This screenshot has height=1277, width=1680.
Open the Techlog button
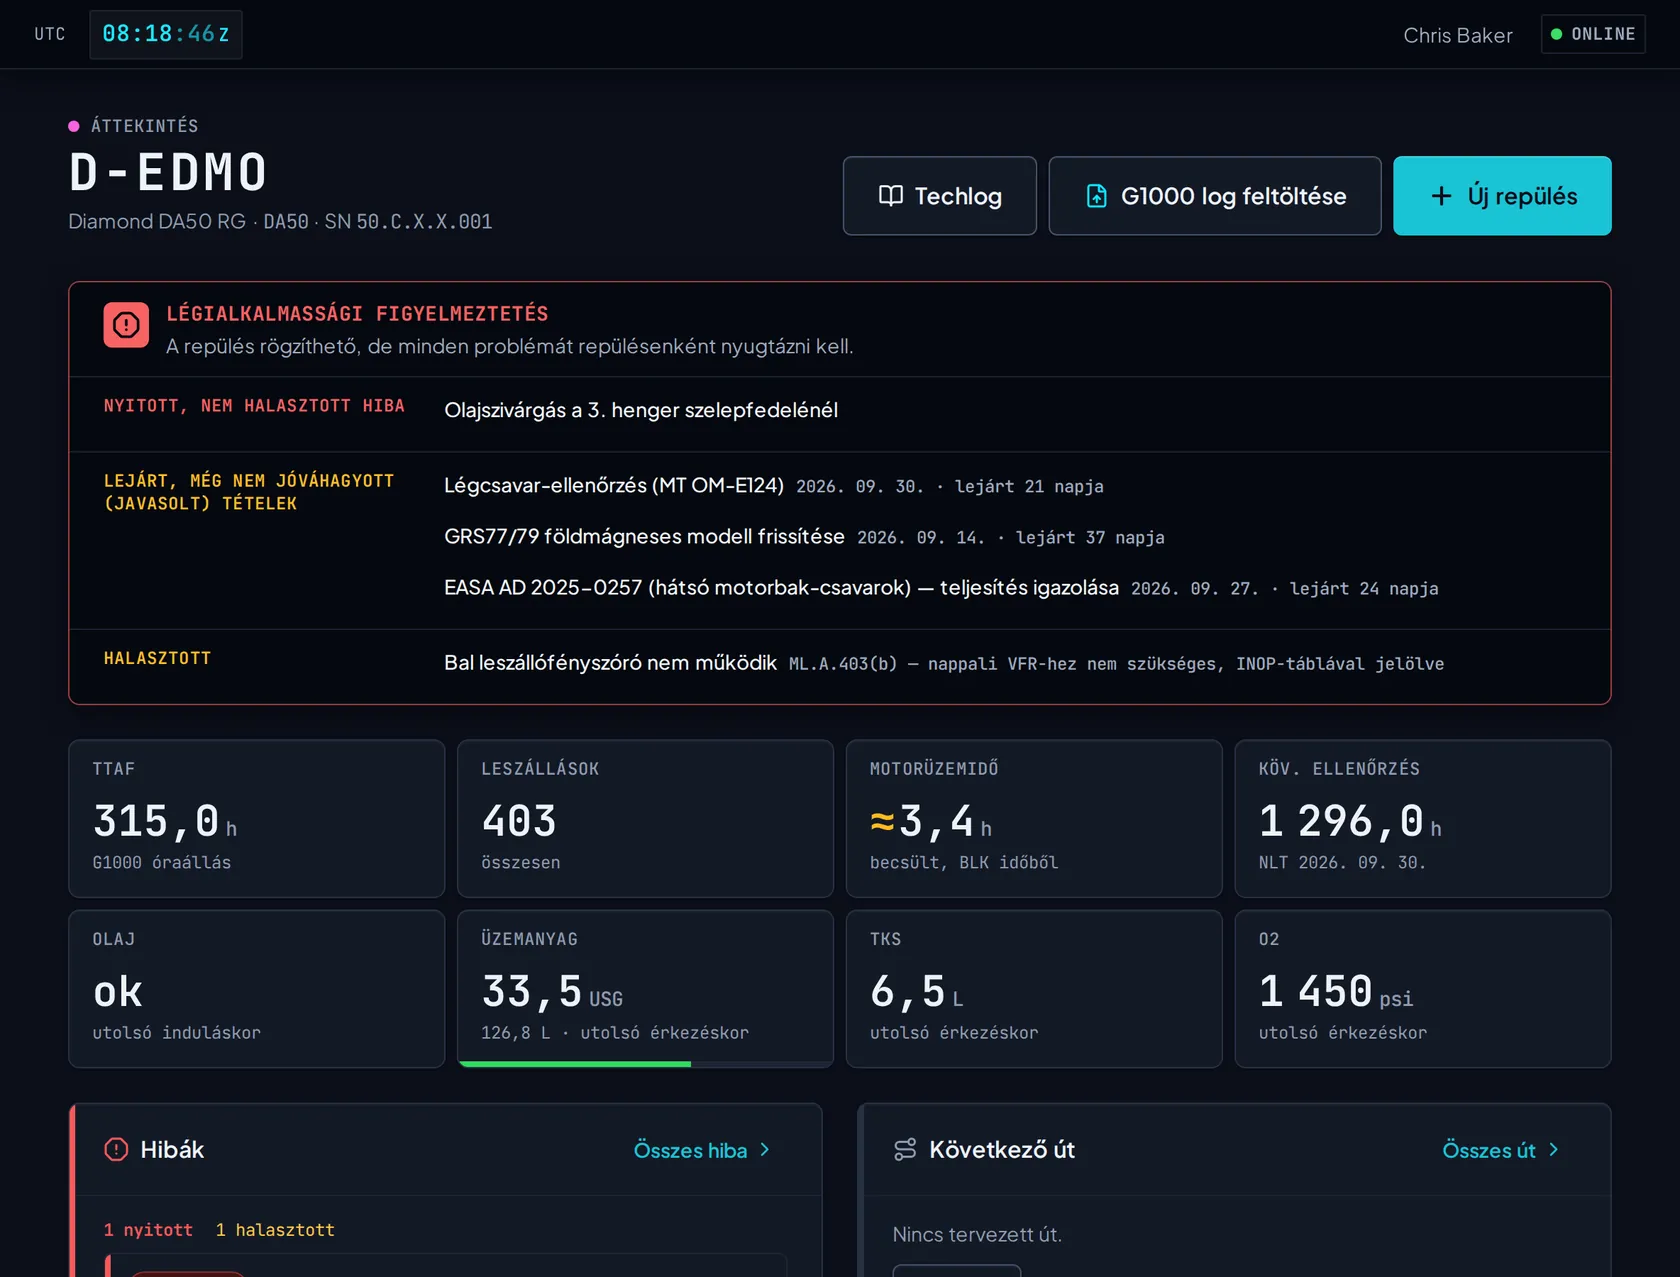coord(939,196)
